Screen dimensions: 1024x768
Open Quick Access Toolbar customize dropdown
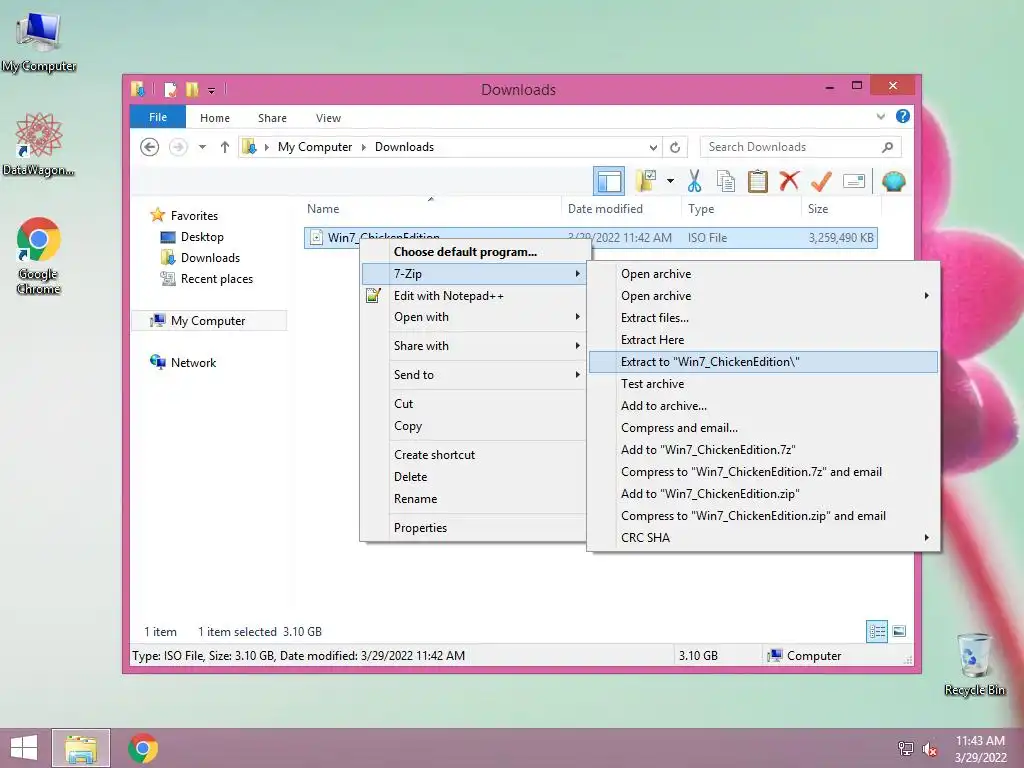pyautogui.click(x=212, y=90)
